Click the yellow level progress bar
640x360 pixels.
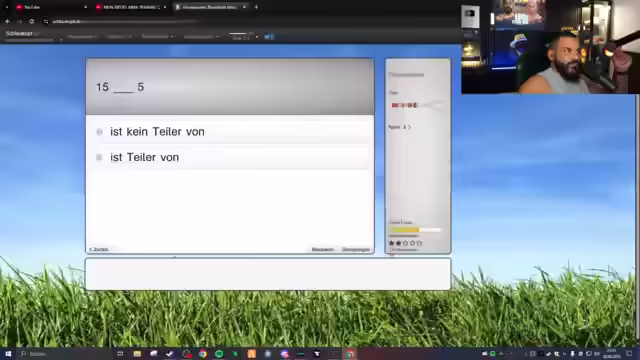415,230
